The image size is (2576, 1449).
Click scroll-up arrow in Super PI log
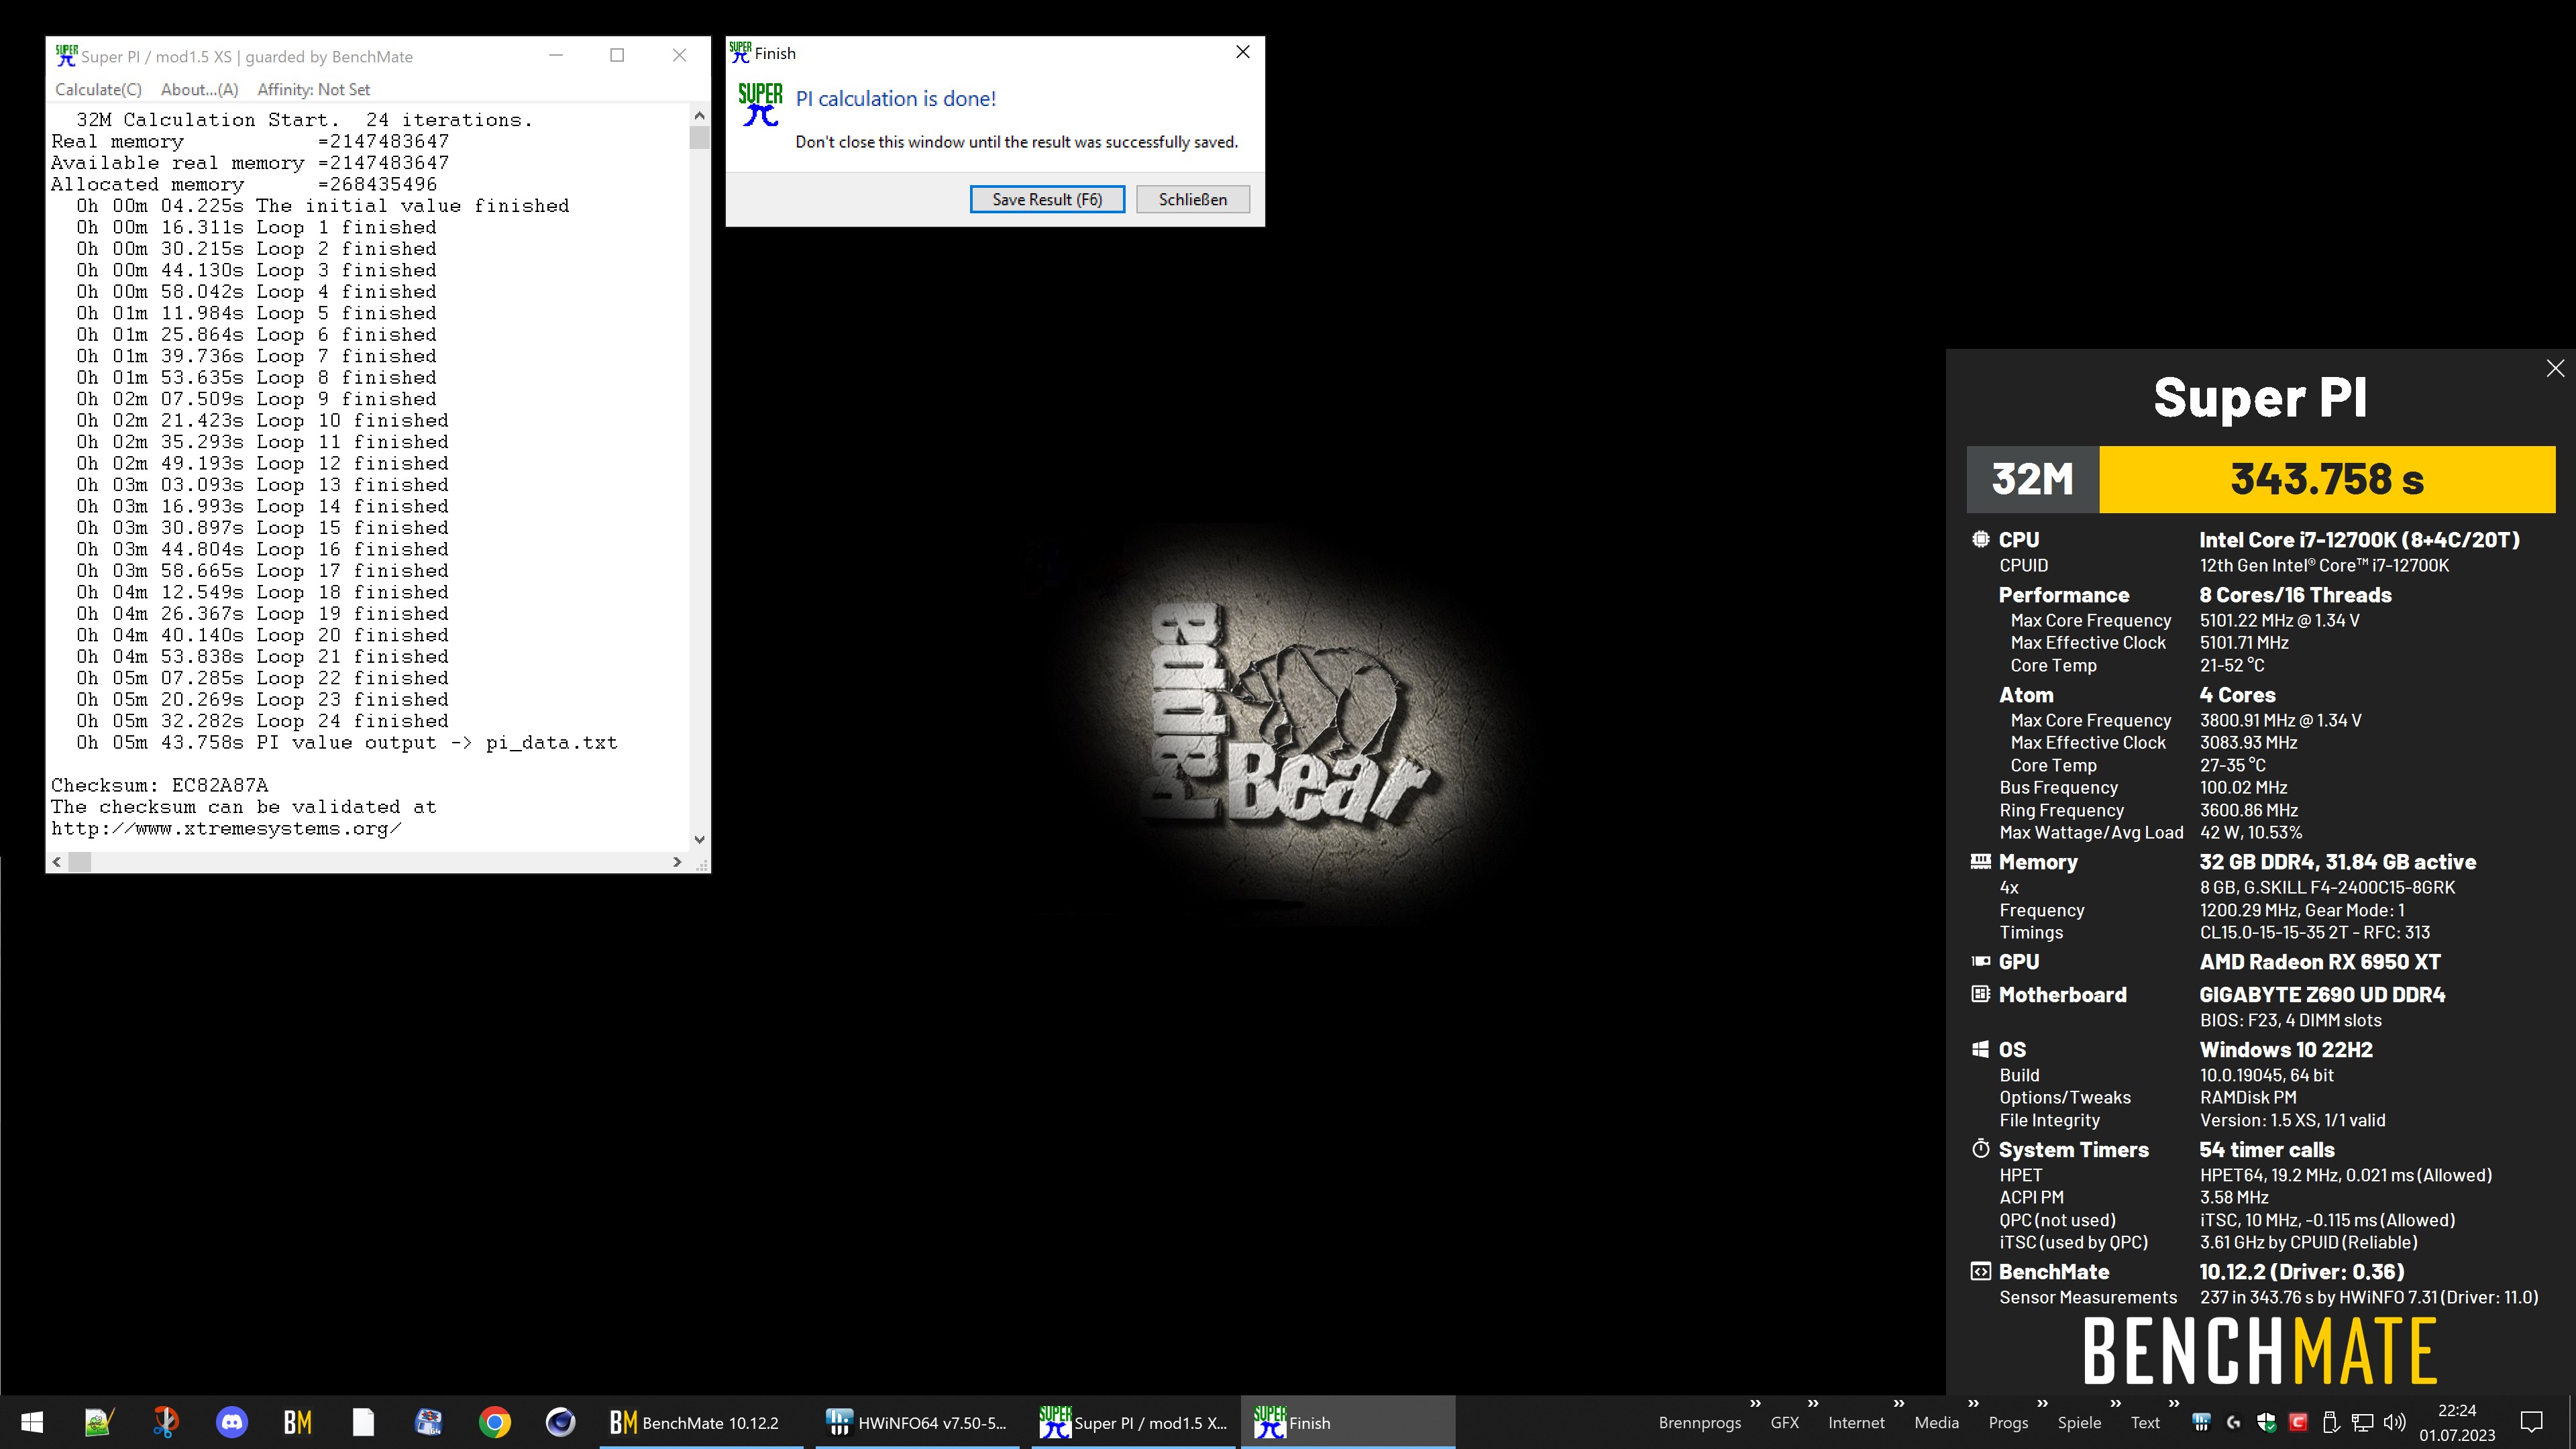click(699, 116)
